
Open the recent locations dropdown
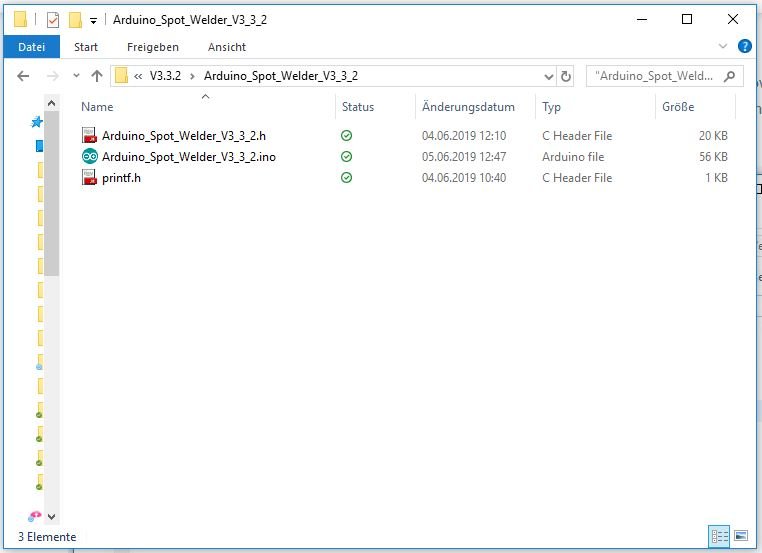coord(76,76)
